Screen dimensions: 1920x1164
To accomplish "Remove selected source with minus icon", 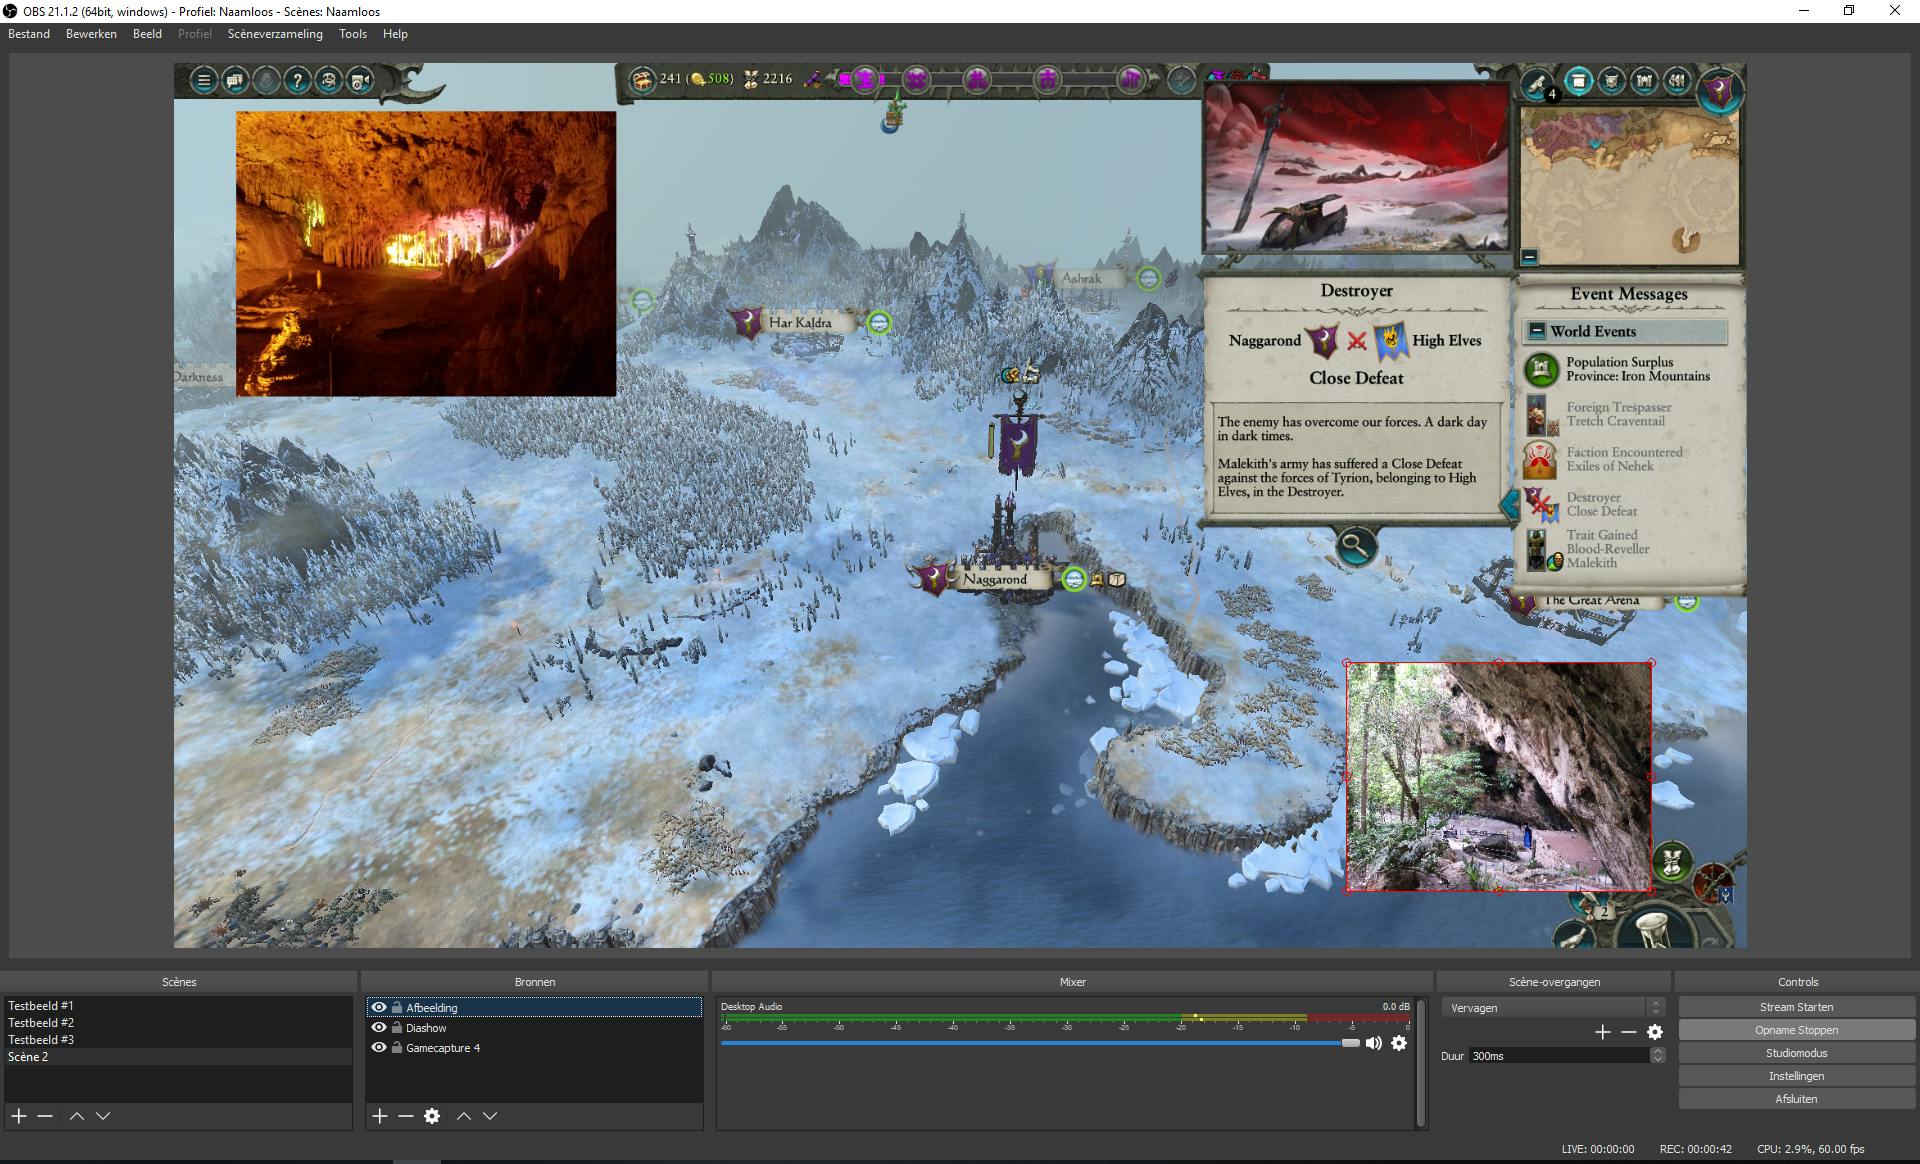I will tap(405, 1116).
